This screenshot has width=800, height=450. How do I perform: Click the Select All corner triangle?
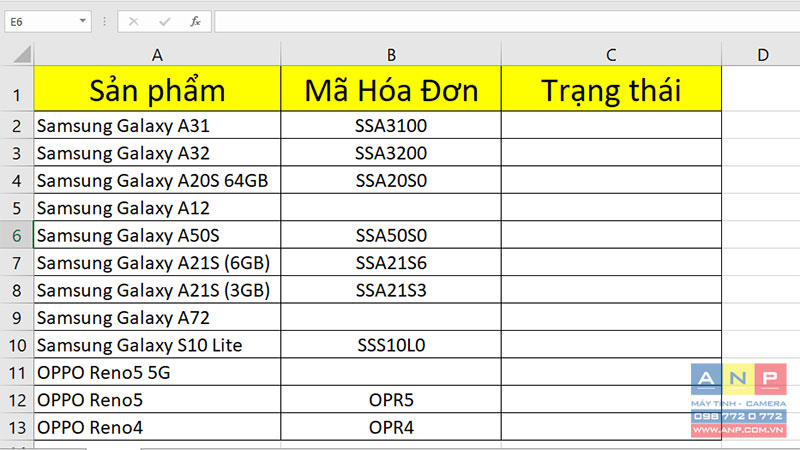(22, 54)
